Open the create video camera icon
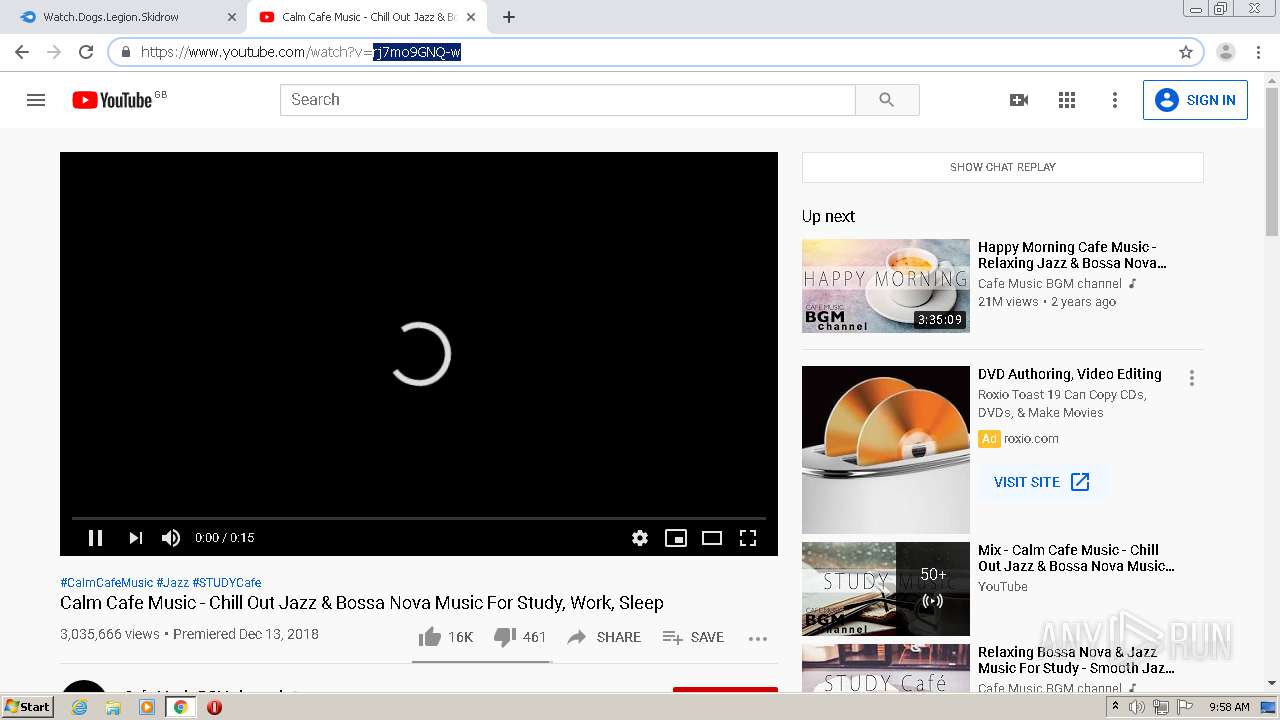The width and height of the screenshot is (1280, 720). click(1019, 100)
